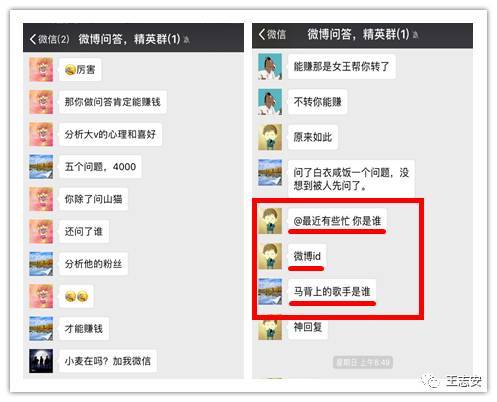Tap the message 分析大v的心理和喜好
This screenshot has width=497, height=402.
(110, 134)
